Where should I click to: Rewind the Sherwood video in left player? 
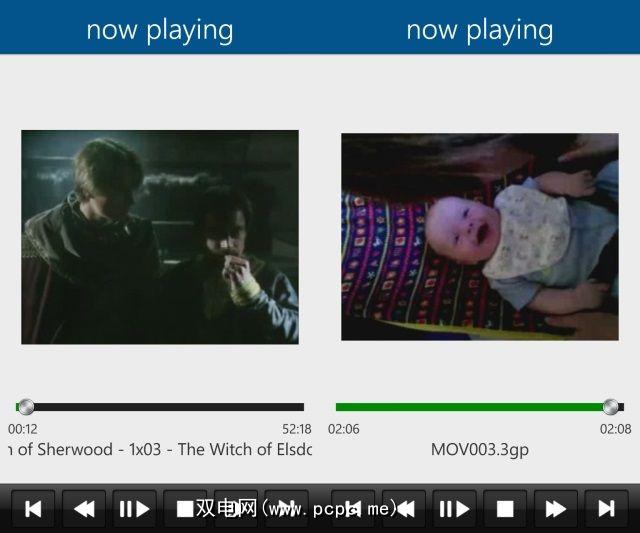pos(84,509)
